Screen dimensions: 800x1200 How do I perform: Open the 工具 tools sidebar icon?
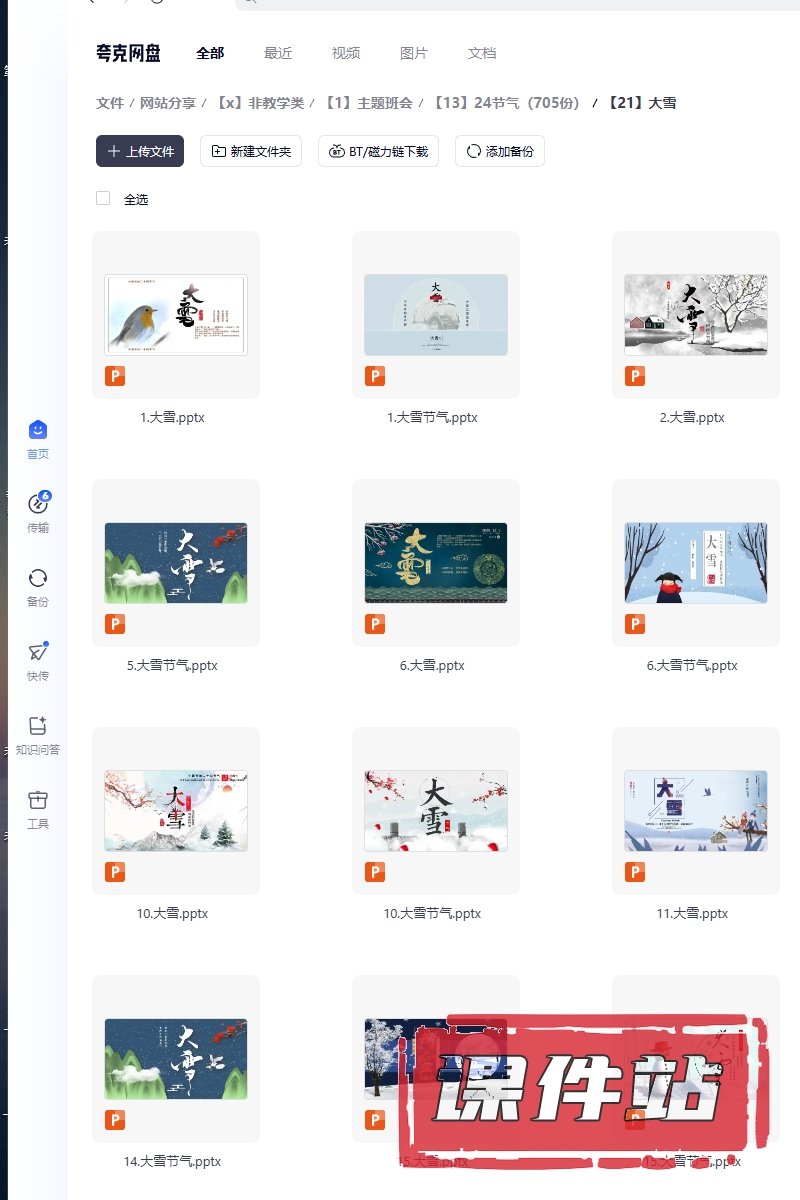(x=38, y=800)
